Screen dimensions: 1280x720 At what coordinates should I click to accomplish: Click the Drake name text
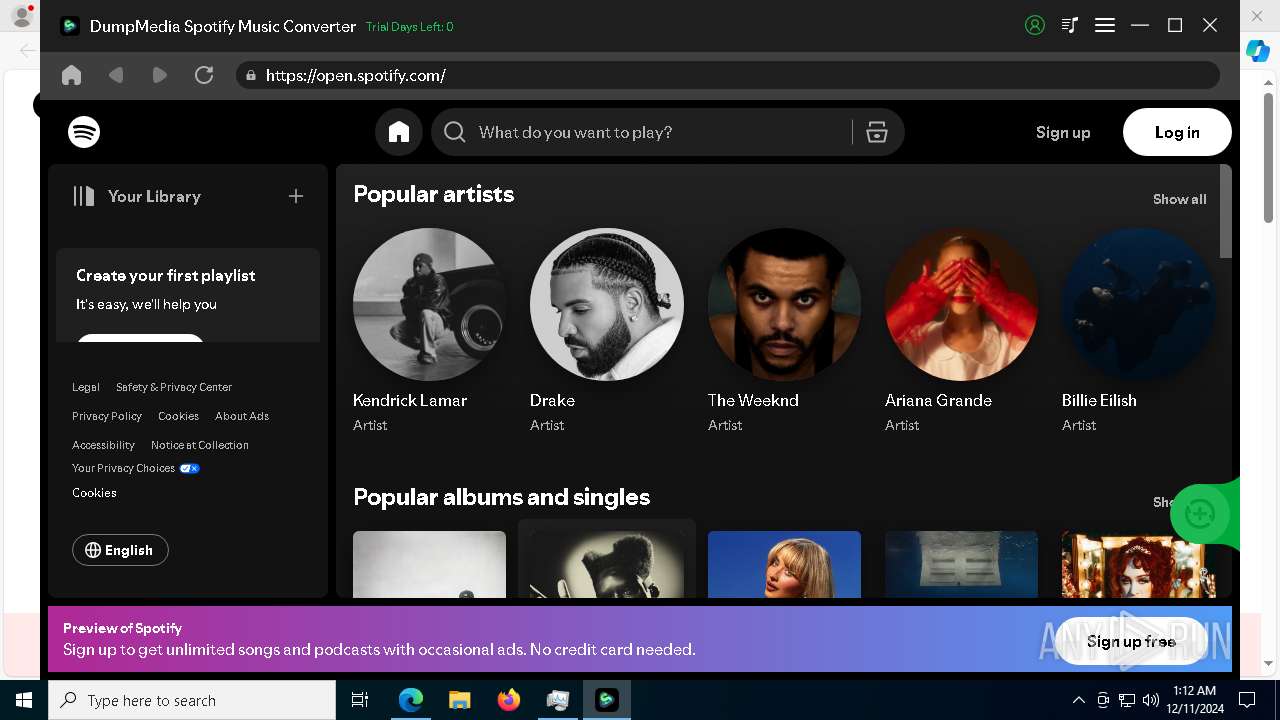[552, 400]
